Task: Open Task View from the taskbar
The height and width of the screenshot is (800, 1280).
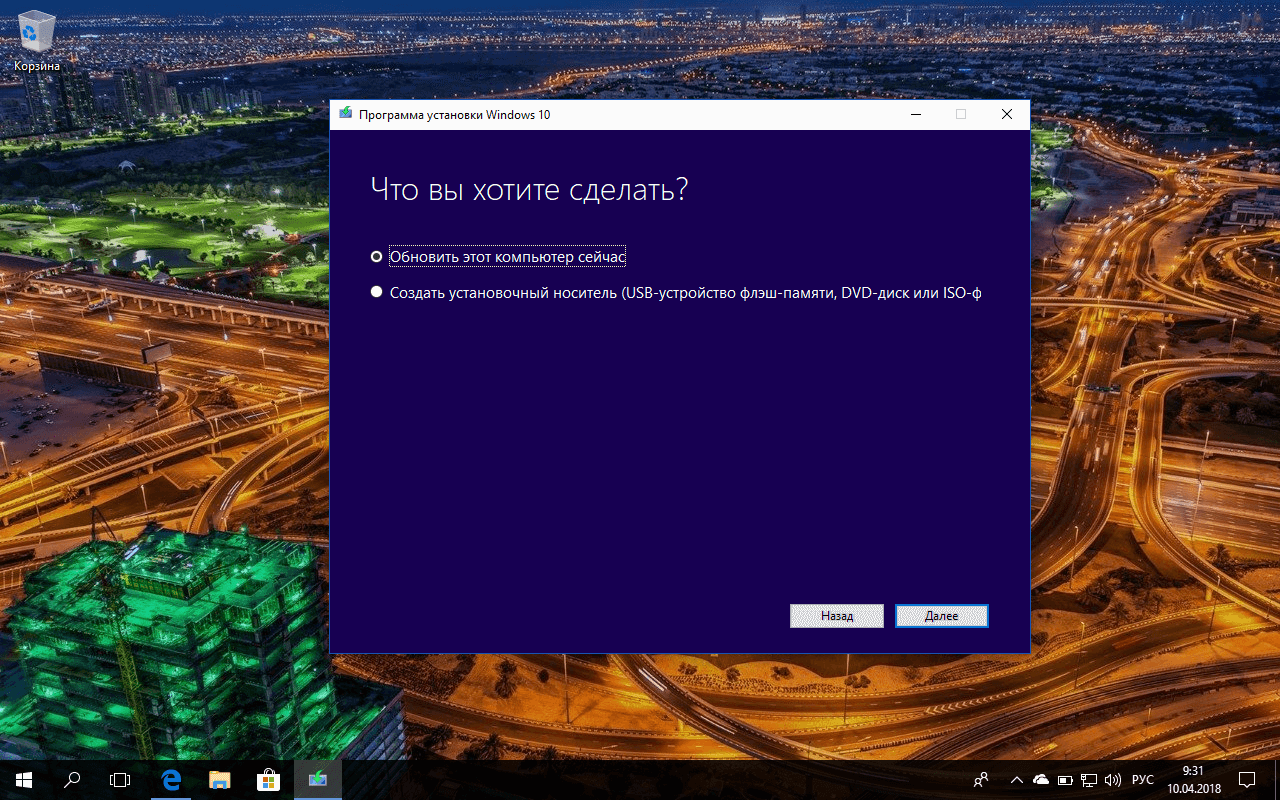Action: [120, 780]
